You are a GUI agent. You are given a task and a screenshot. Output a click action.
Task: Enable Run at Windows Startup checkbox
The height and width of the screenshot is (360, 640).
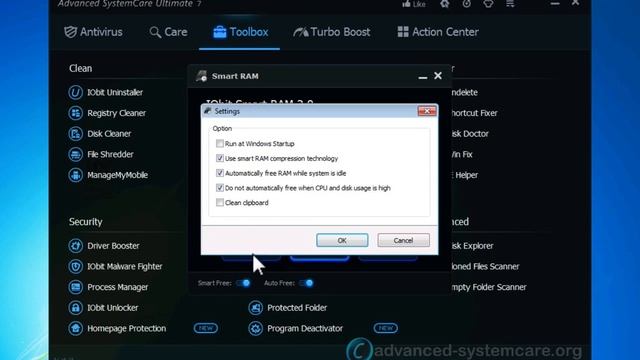coord(220,144)
